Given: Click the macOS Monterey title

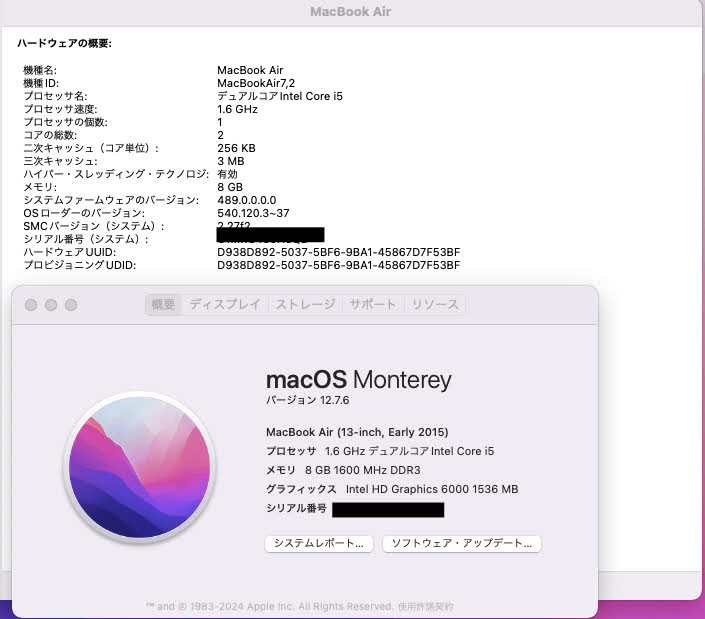Looking at the screenshot, I should pyautogui.click(x=358, y=380).
